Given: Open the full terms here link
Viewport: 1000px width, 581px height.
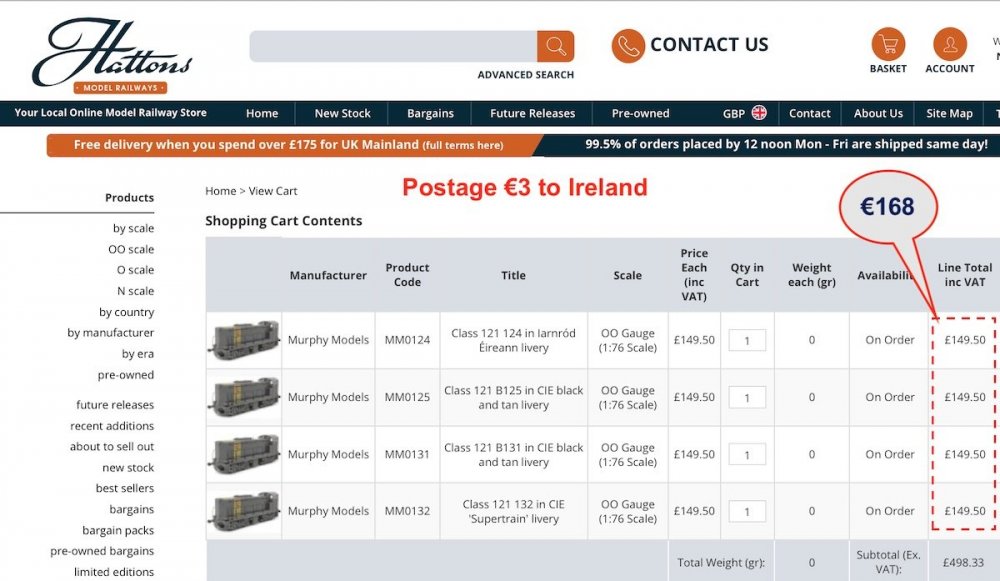Looking at the screenshot, I should tap(463, 145).
